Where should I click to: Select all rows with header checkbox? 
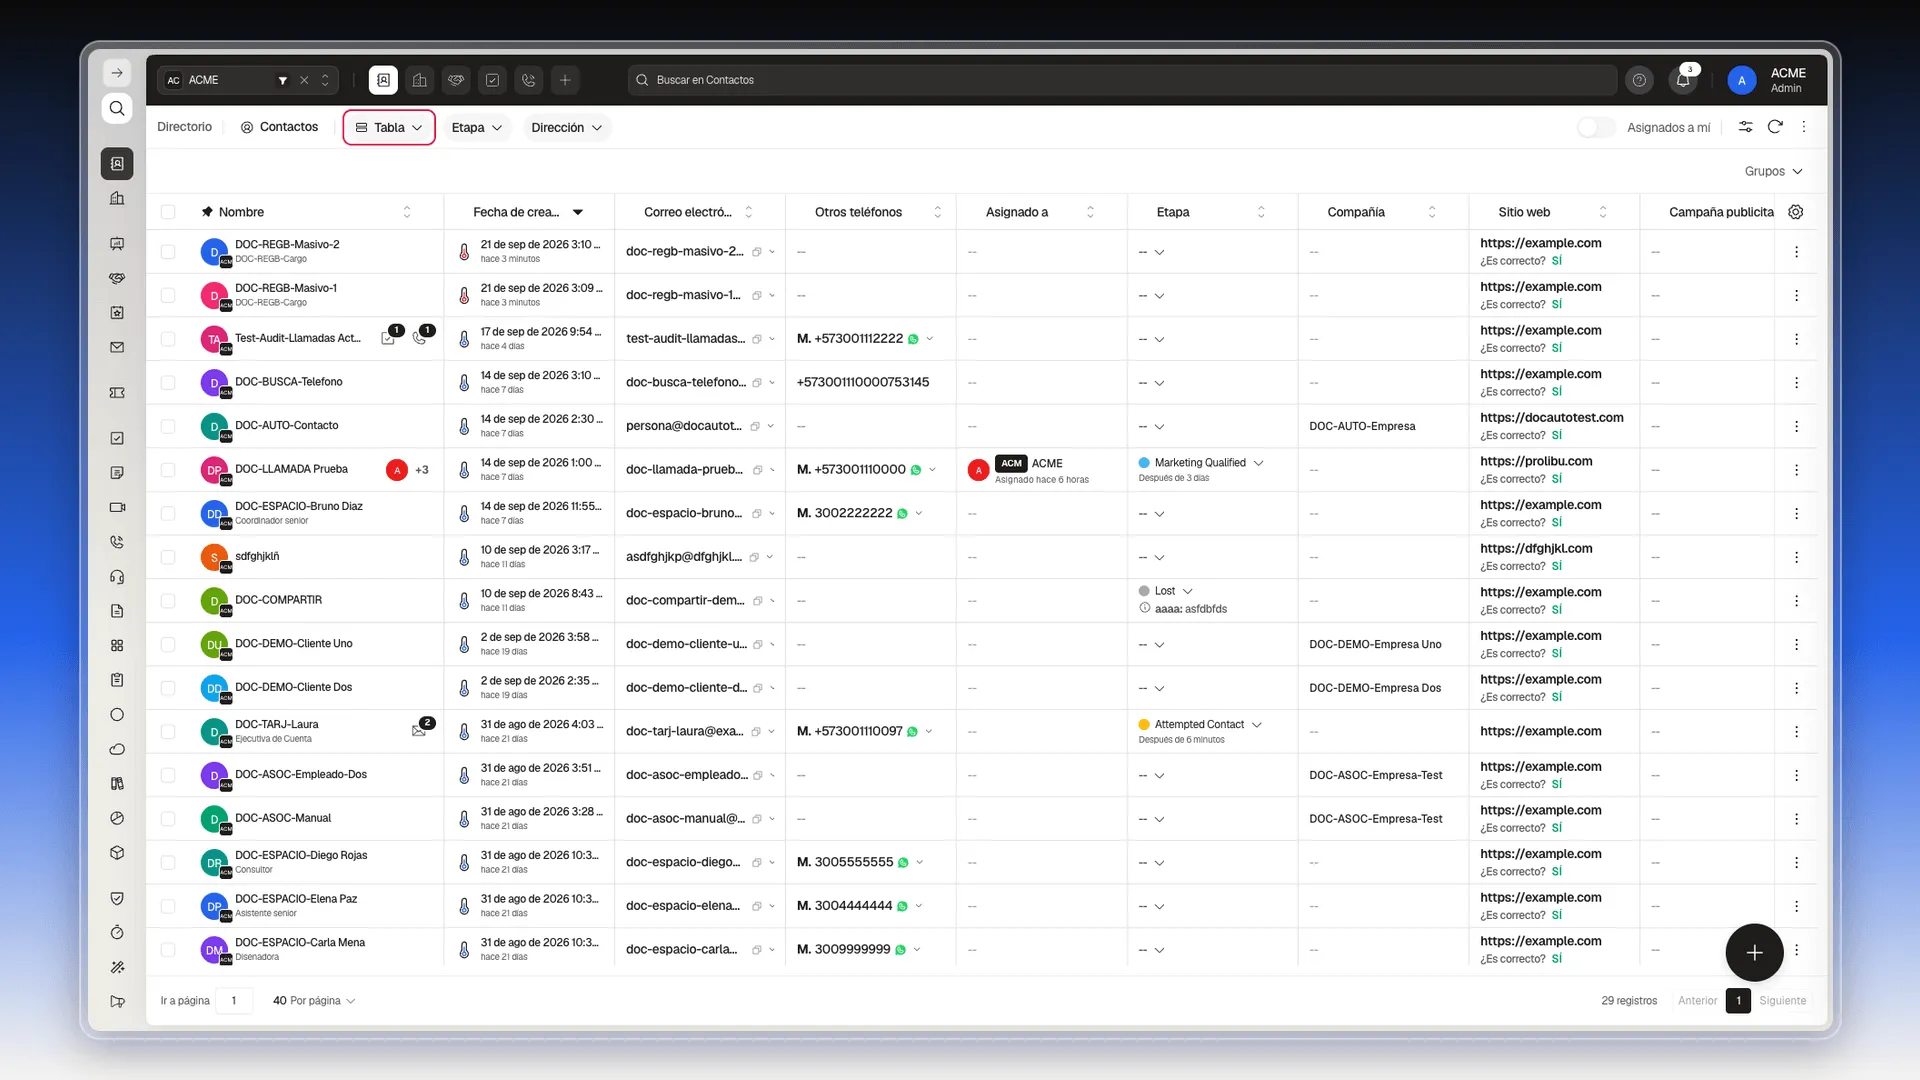pos(168,212)
